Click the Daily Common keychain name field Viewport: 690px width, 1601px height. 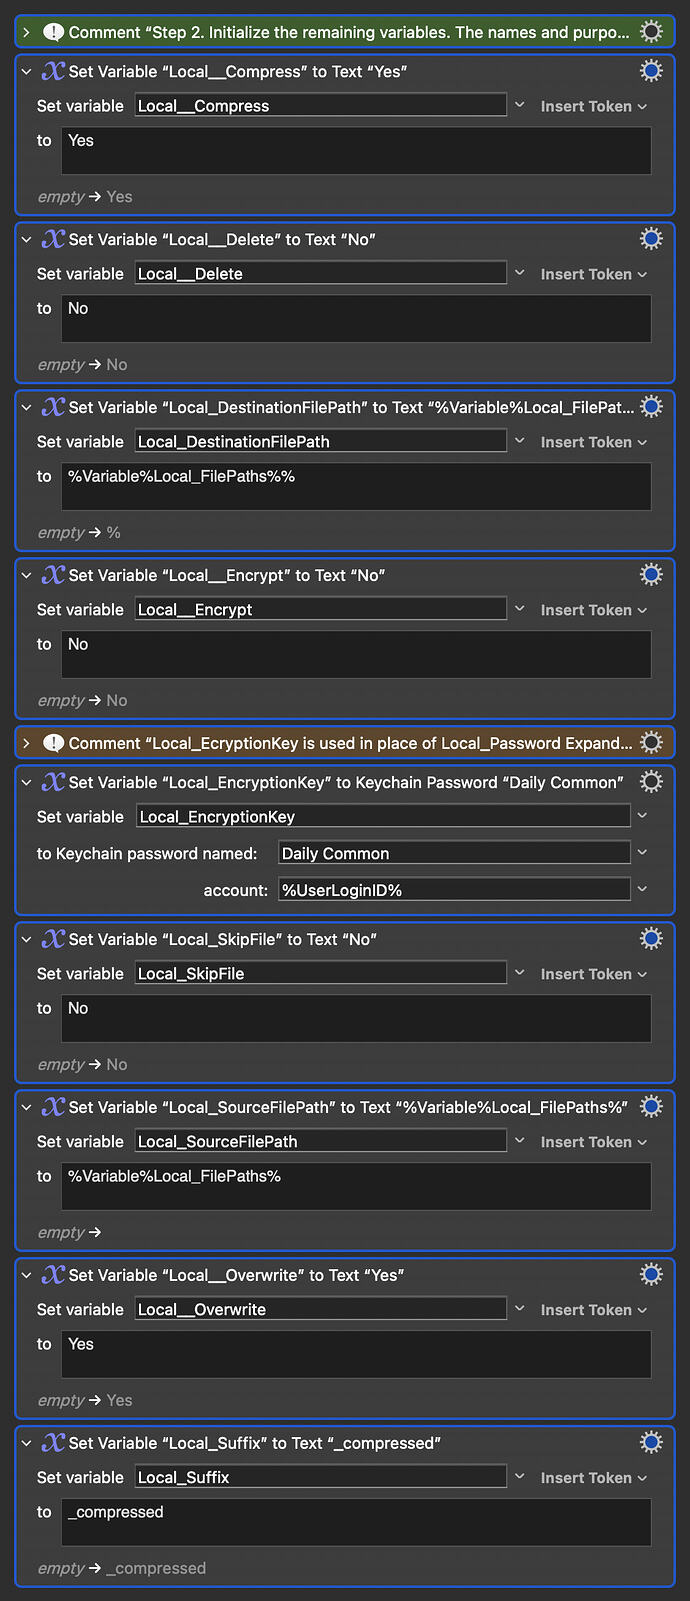tap(454, 853)
